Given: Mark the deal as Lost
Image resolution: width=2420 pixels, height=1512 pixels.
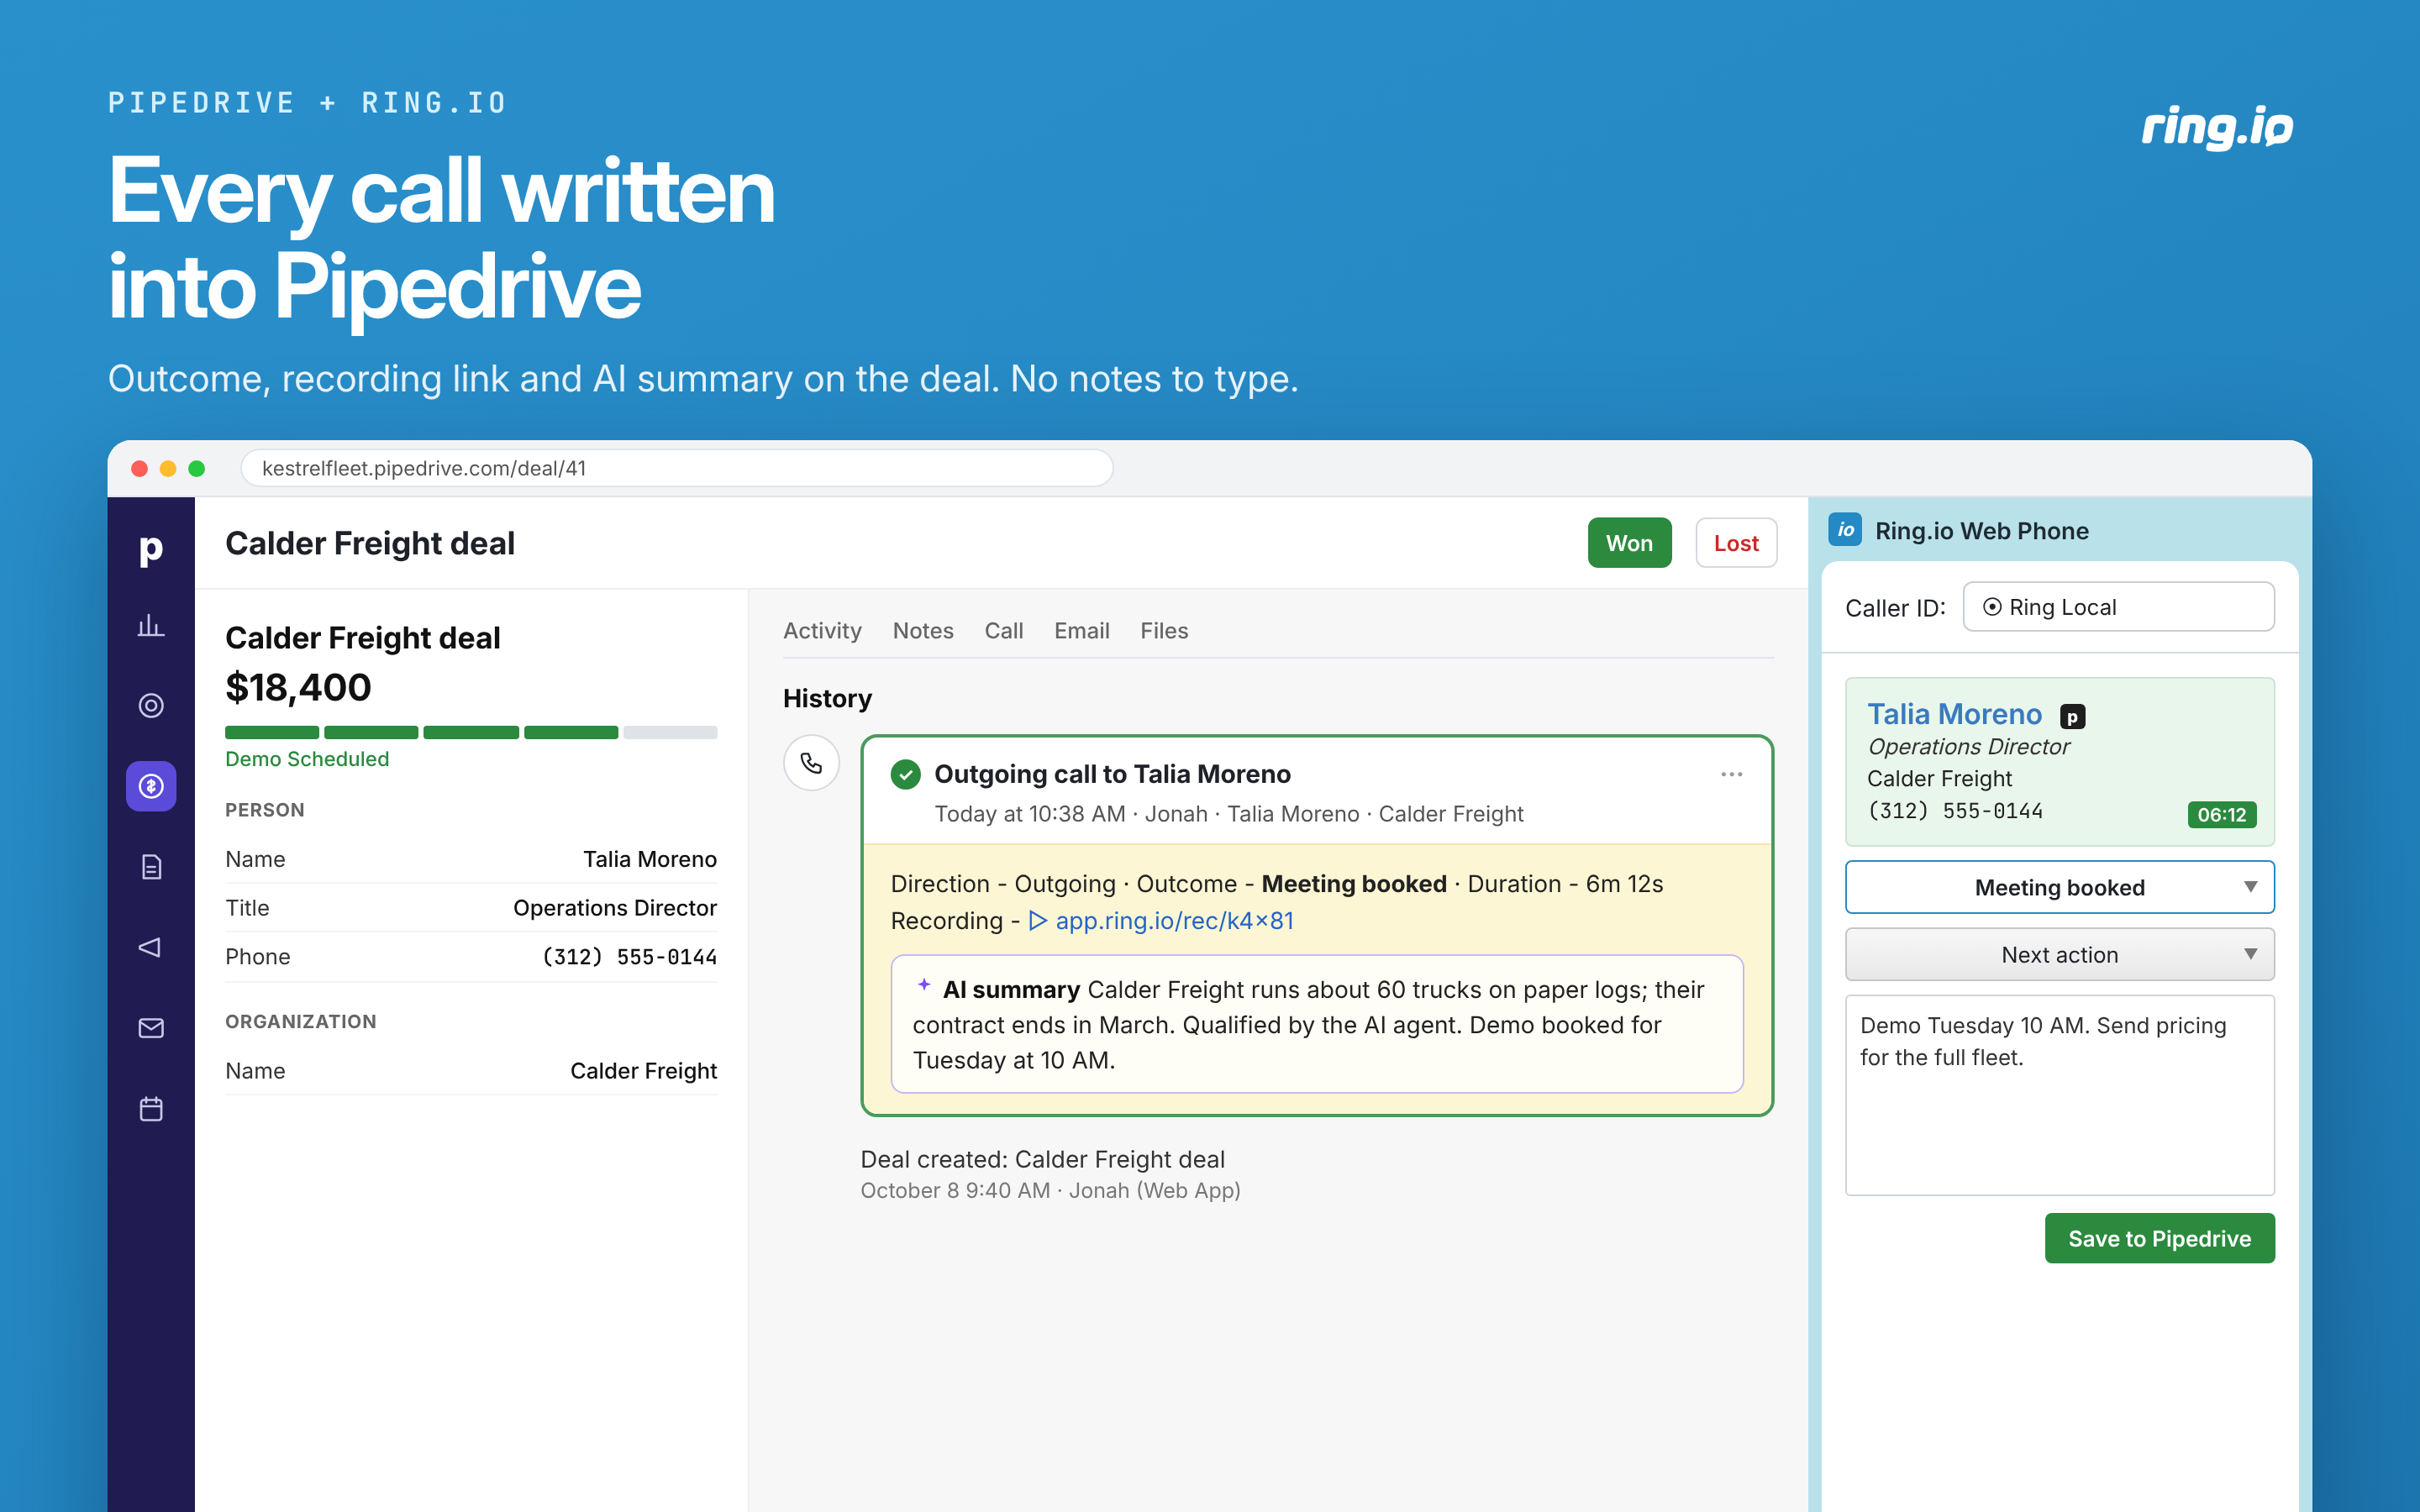Looking at the screenshot, I should tap(1735, 543).
